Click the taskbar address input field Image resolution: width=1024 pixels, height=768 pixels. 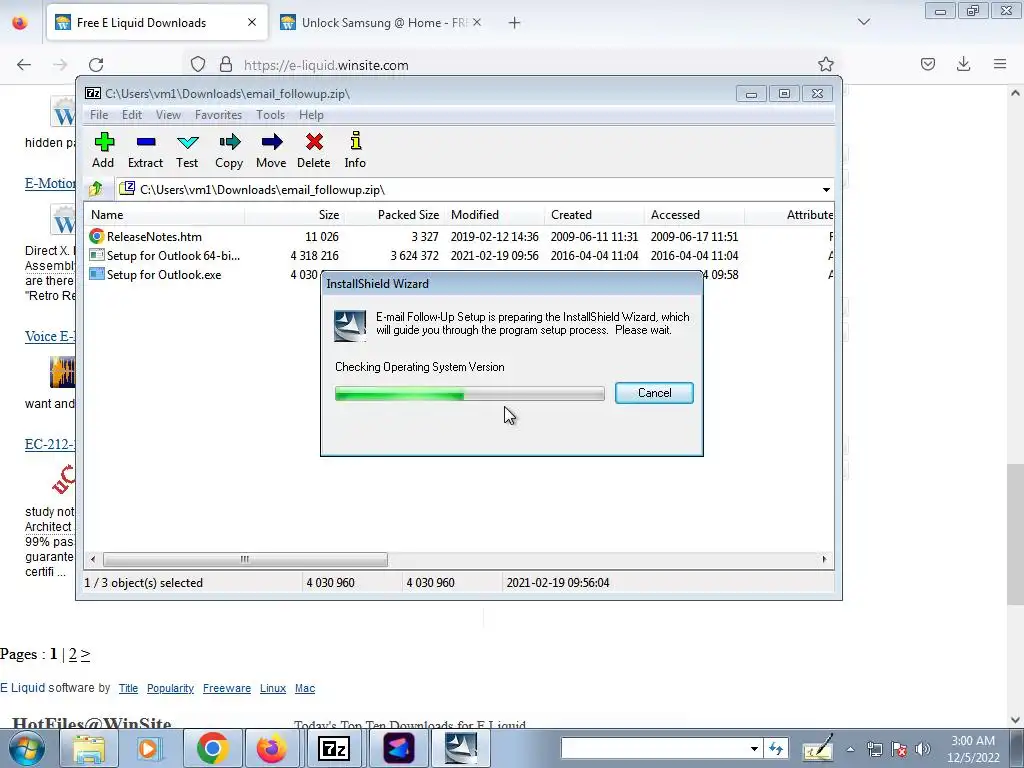pyautogui.click(x=653, y=748)
